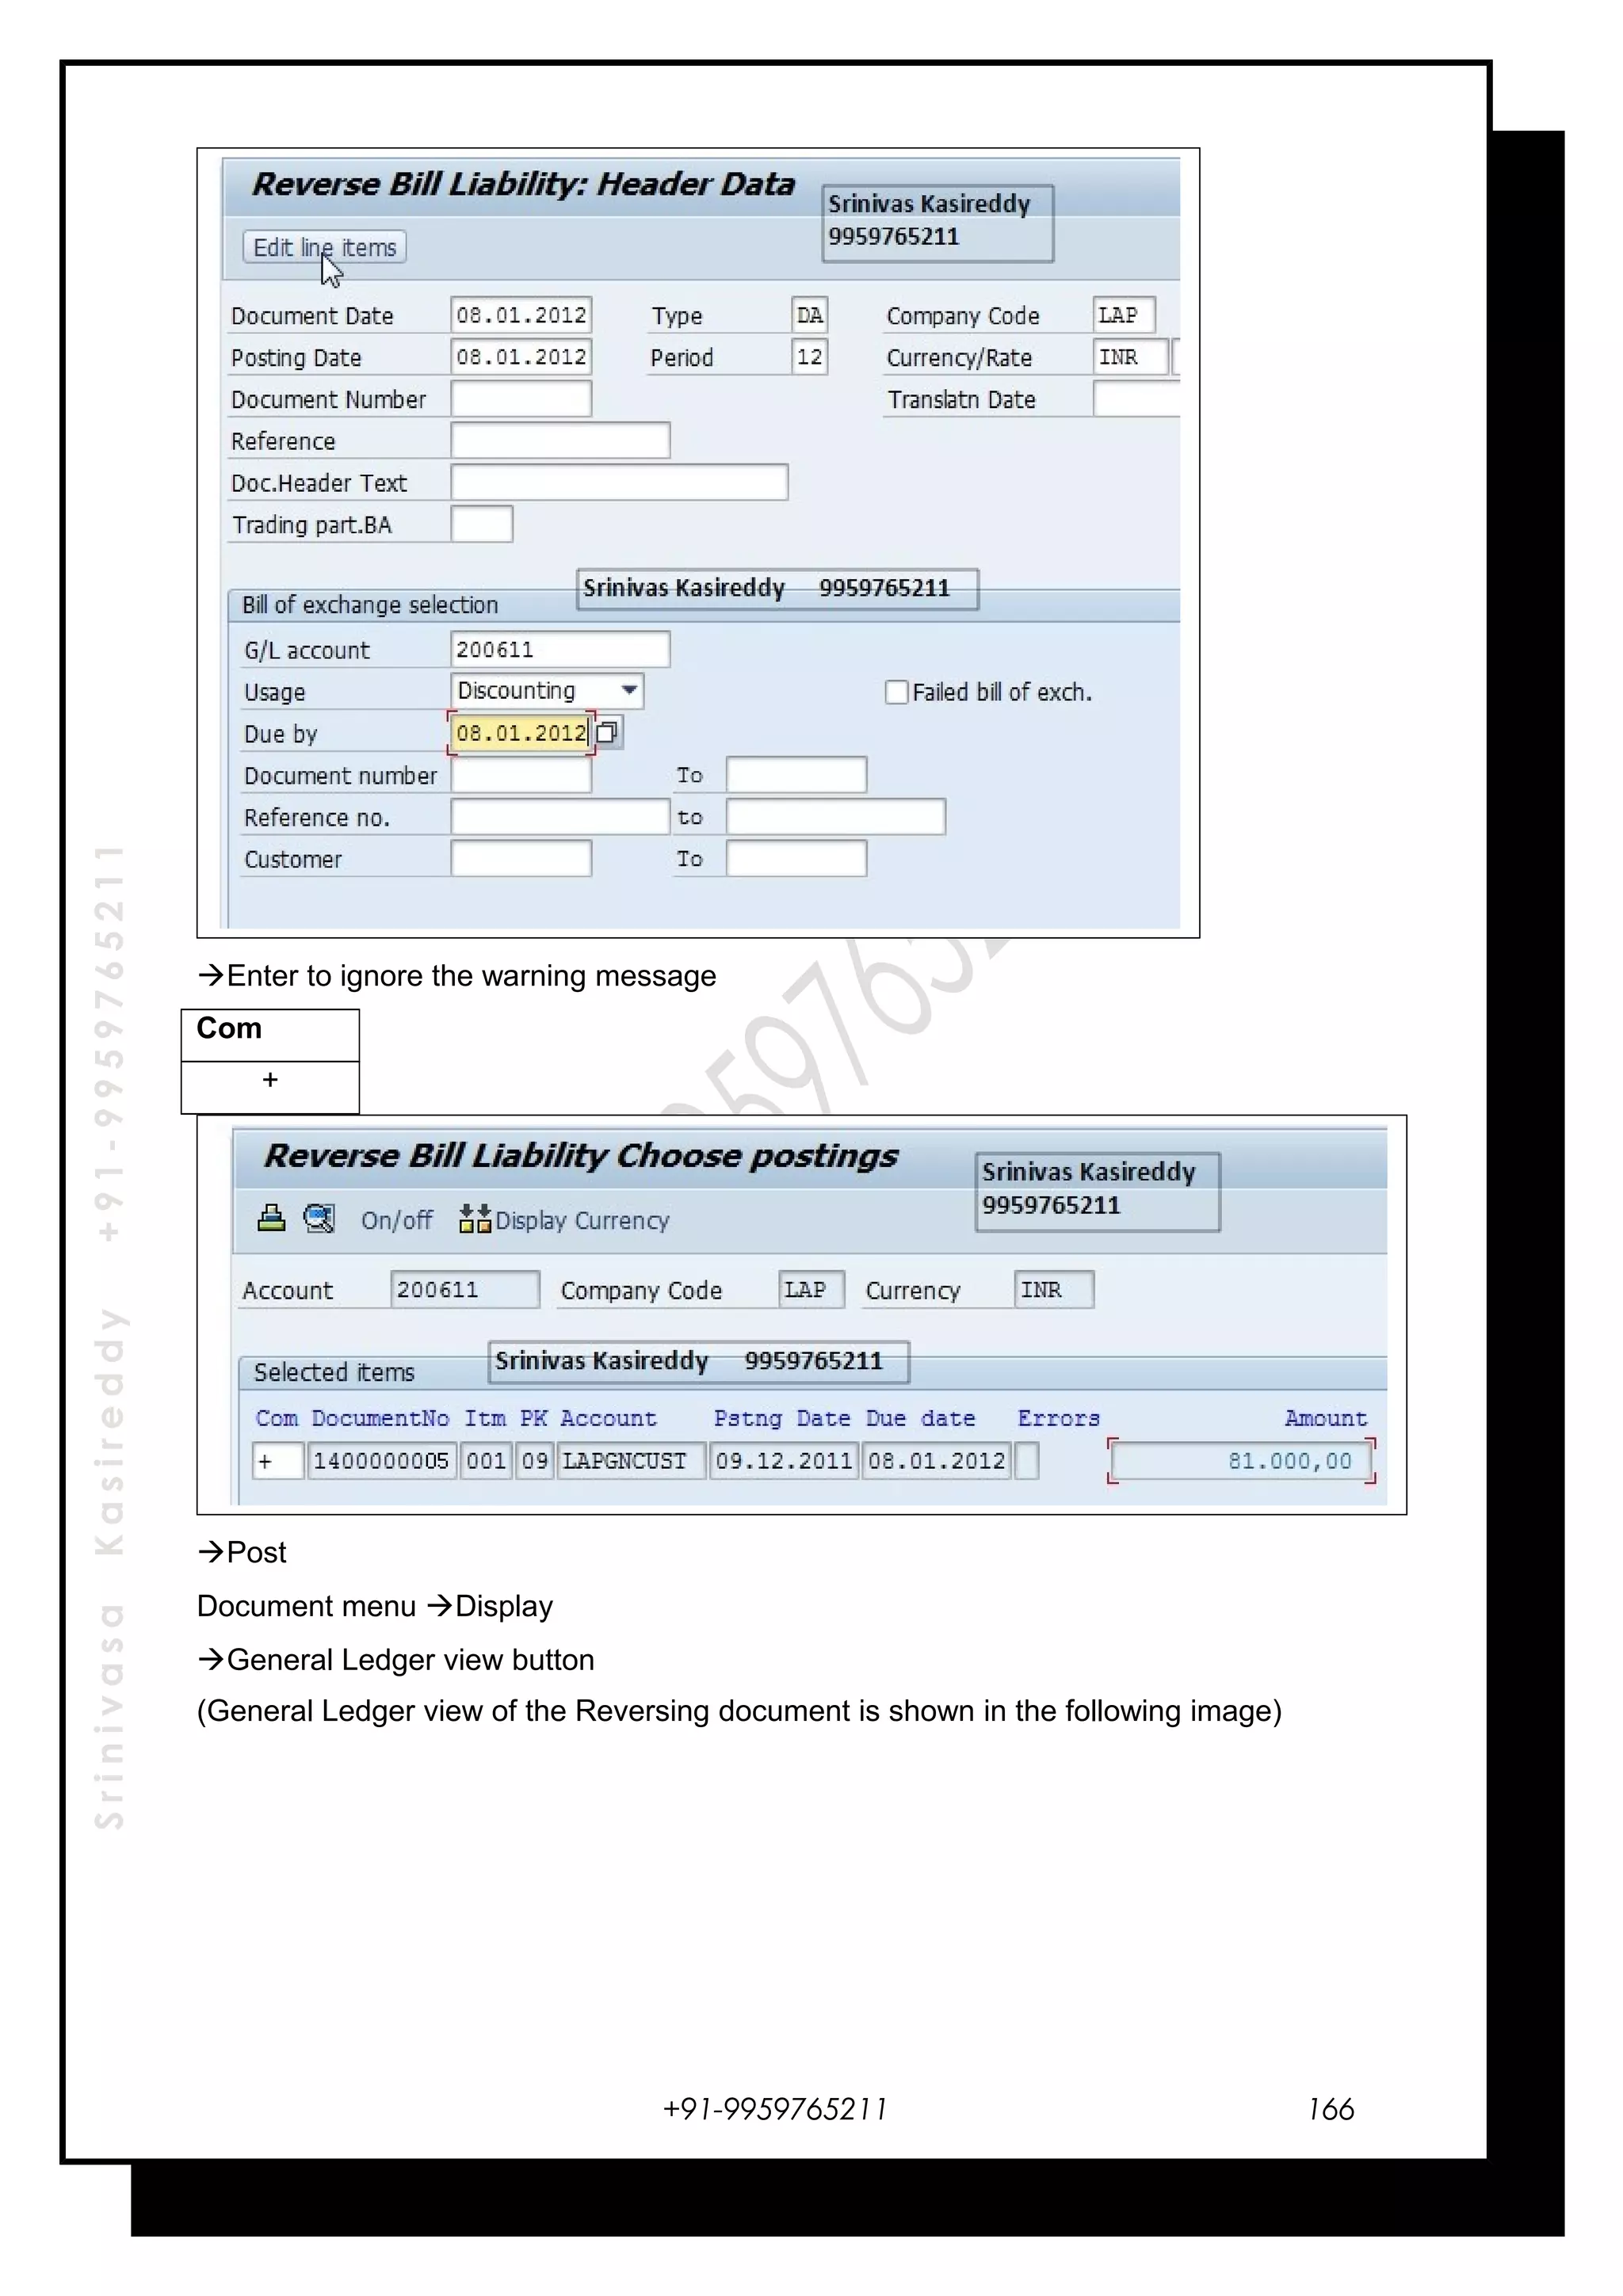Toggle the Errors checkbox in item row
The width and height of the screenshot is (1623, 2296).
tap(1026, 1461)
